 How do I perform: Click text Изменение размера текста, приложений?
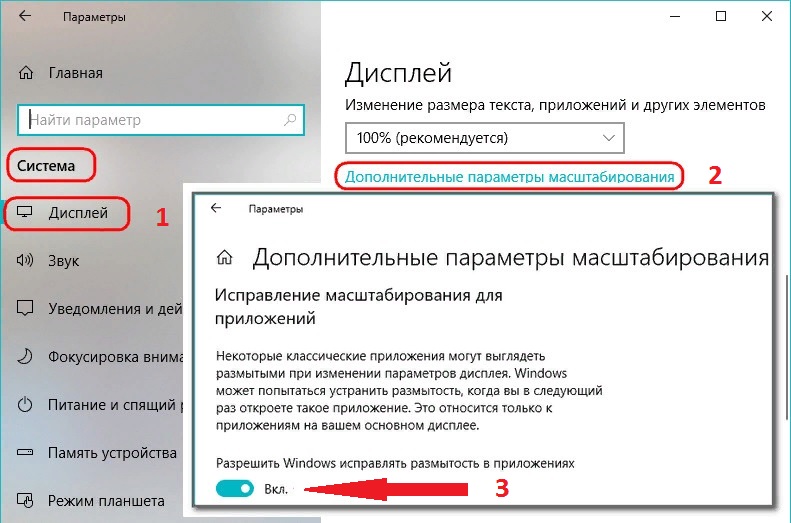click(555, 105)
